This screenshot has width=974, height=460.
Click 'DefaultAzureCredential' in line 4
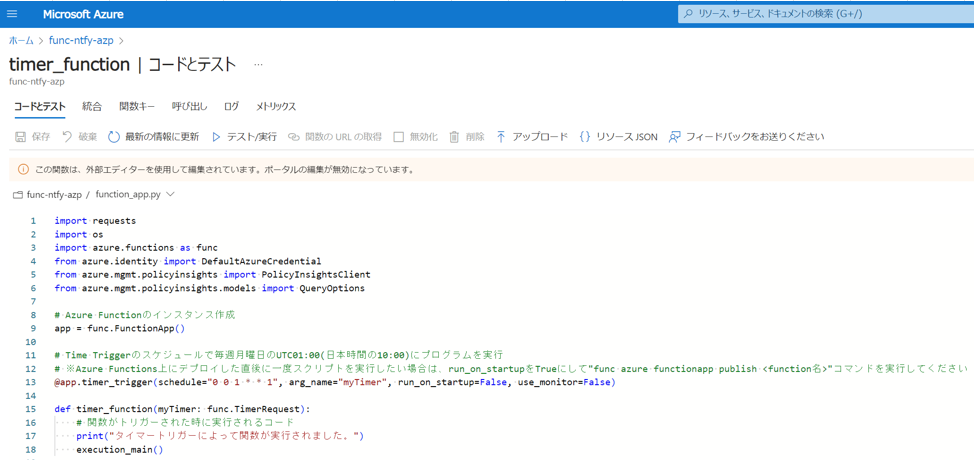(x=260, y=261)
